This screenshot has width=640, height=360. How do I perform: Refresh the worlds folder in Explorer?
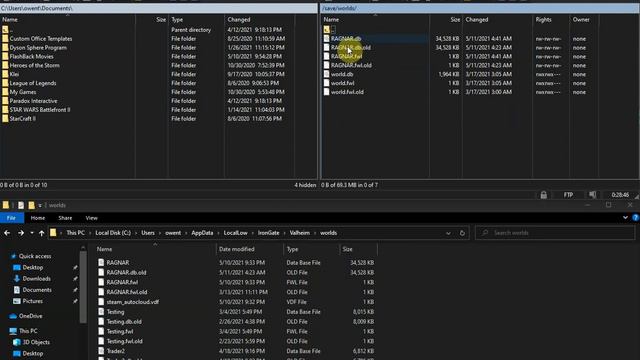[462, 233]
